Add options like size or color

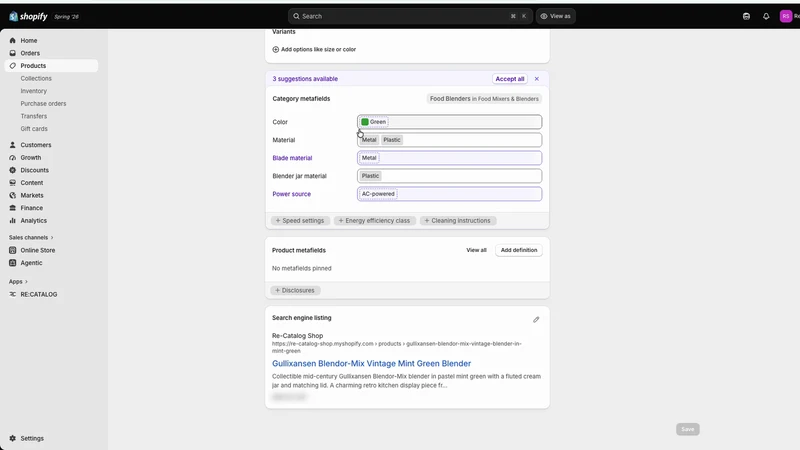pos(314,49)
